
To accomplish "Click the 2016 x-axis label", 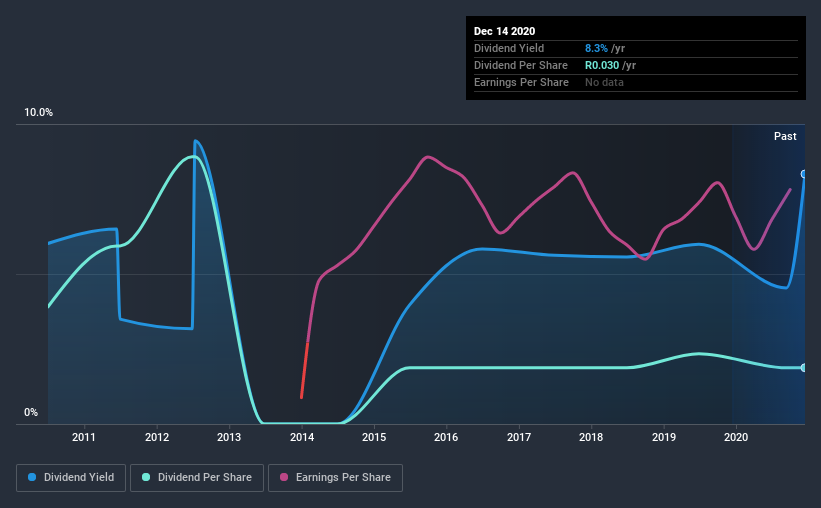I will (446, 437).
